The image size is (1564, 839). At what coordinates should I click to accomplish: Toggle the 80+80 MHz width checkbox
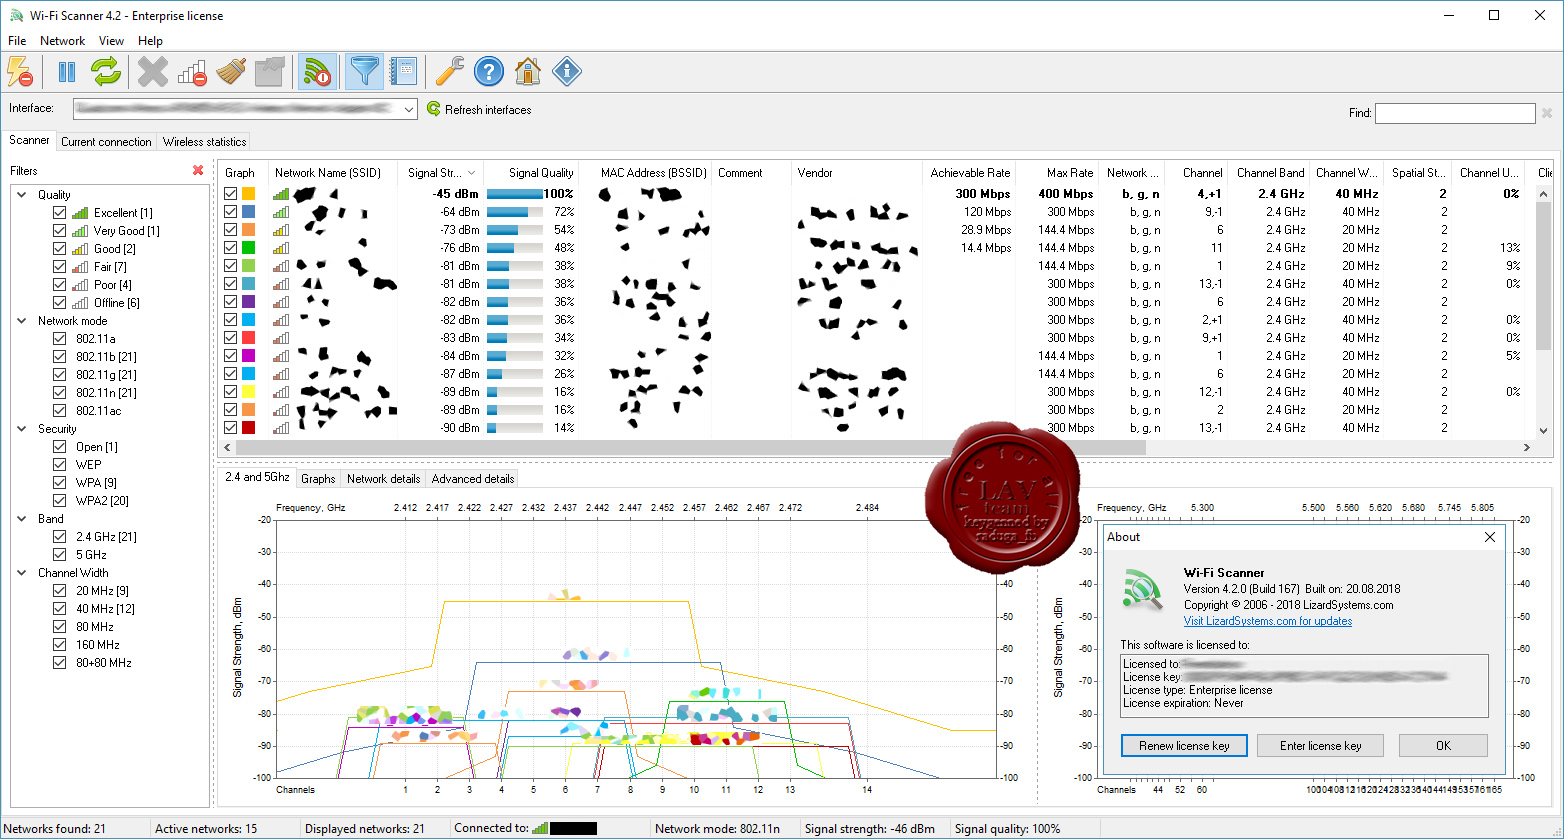point(59,663)
